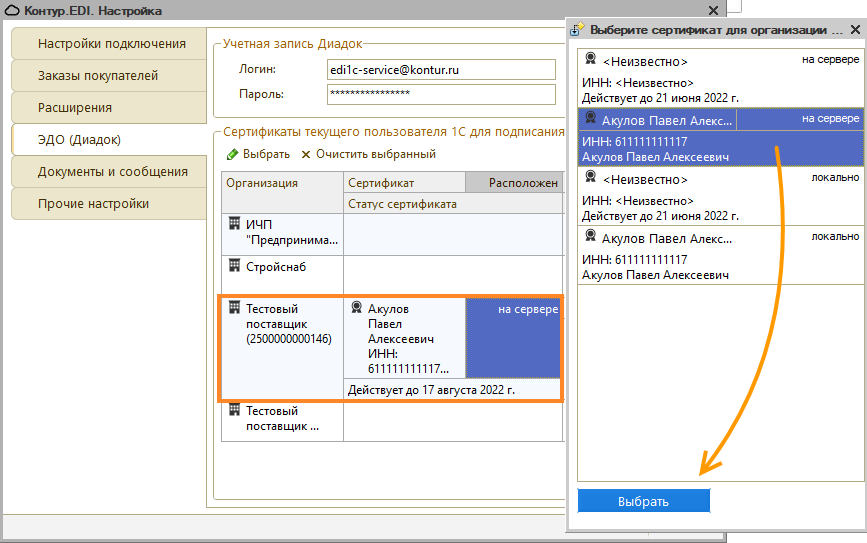
Task: Click into the Логин input field
Action: [x=441, y=70]
